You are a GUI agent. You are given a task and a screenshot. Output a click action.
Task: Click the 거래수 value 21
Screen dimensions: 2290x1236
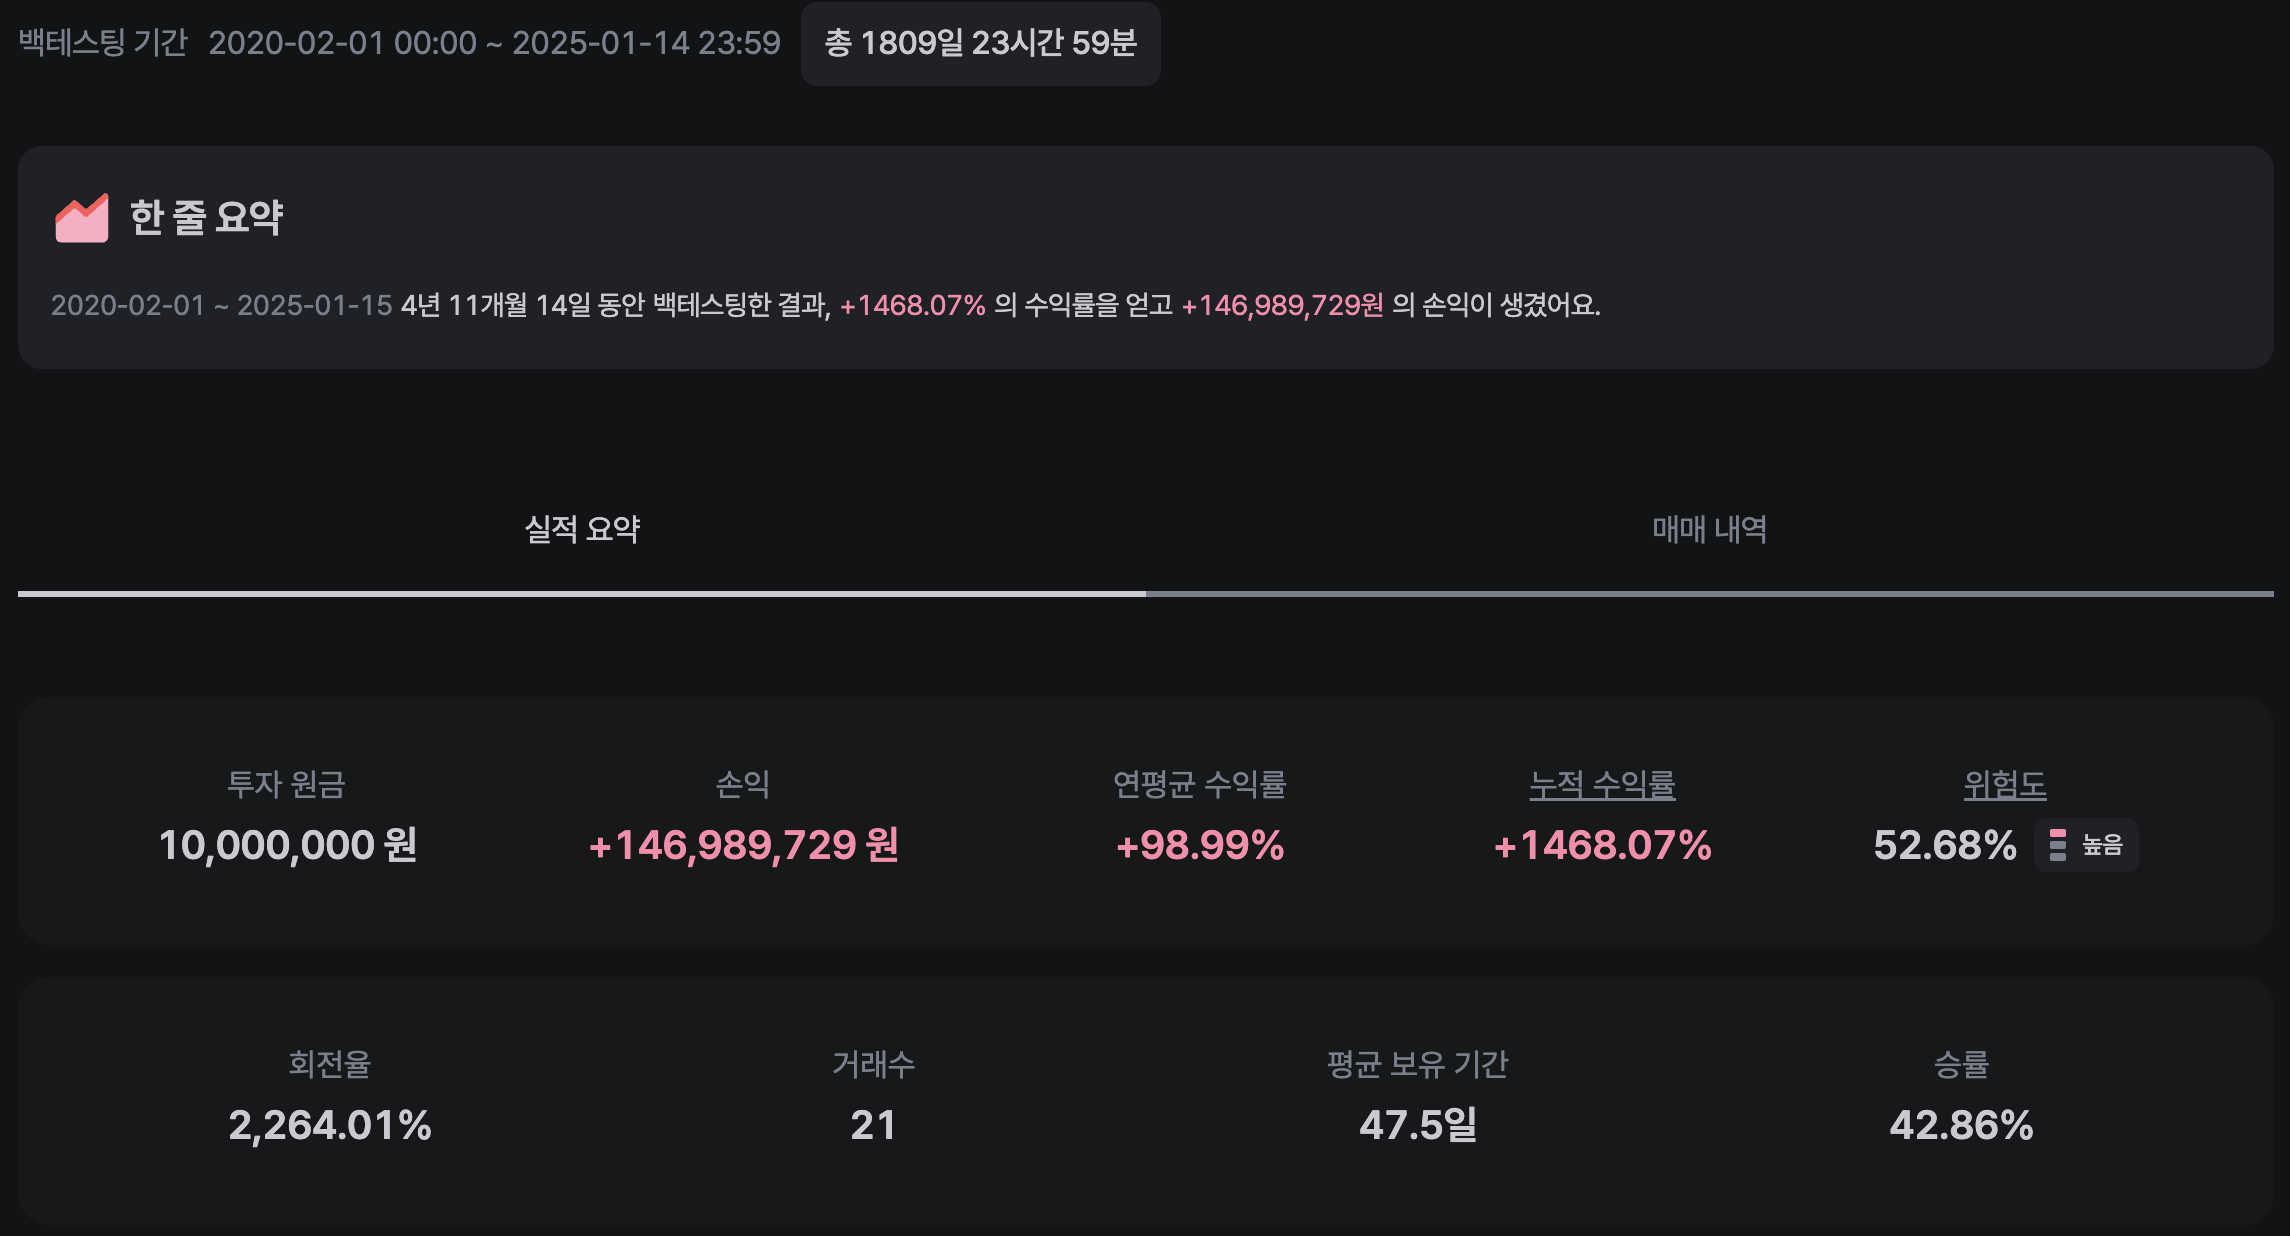(x=873, y=1125)
